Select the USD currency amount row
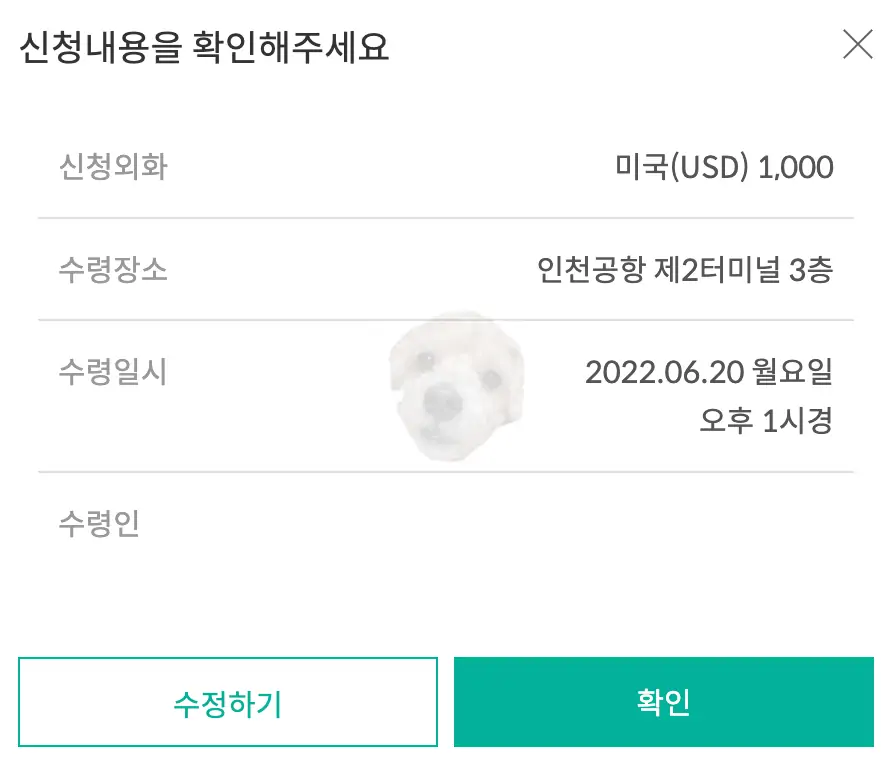This screenshot has width=894, height=764. [x=447, y=166]
